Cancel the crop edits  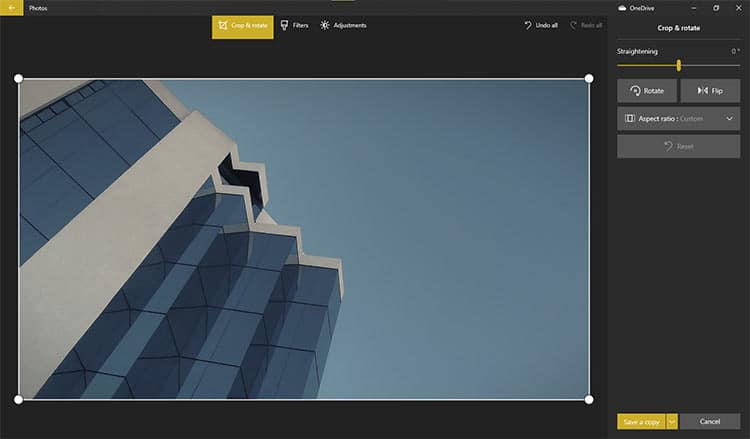[710, 421]
